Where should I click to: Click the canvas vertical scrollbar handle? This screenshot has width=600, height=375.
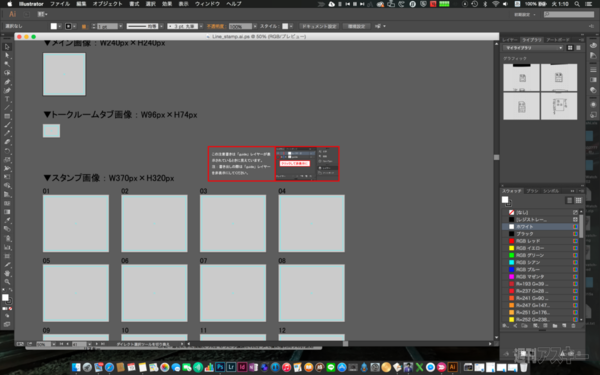(x=496, y=157)
